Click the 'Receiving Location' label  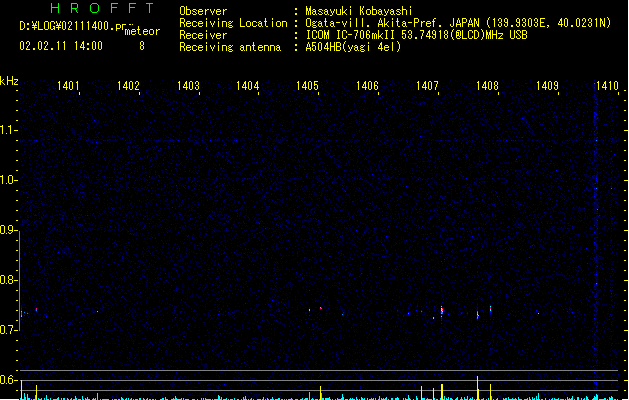233,23
